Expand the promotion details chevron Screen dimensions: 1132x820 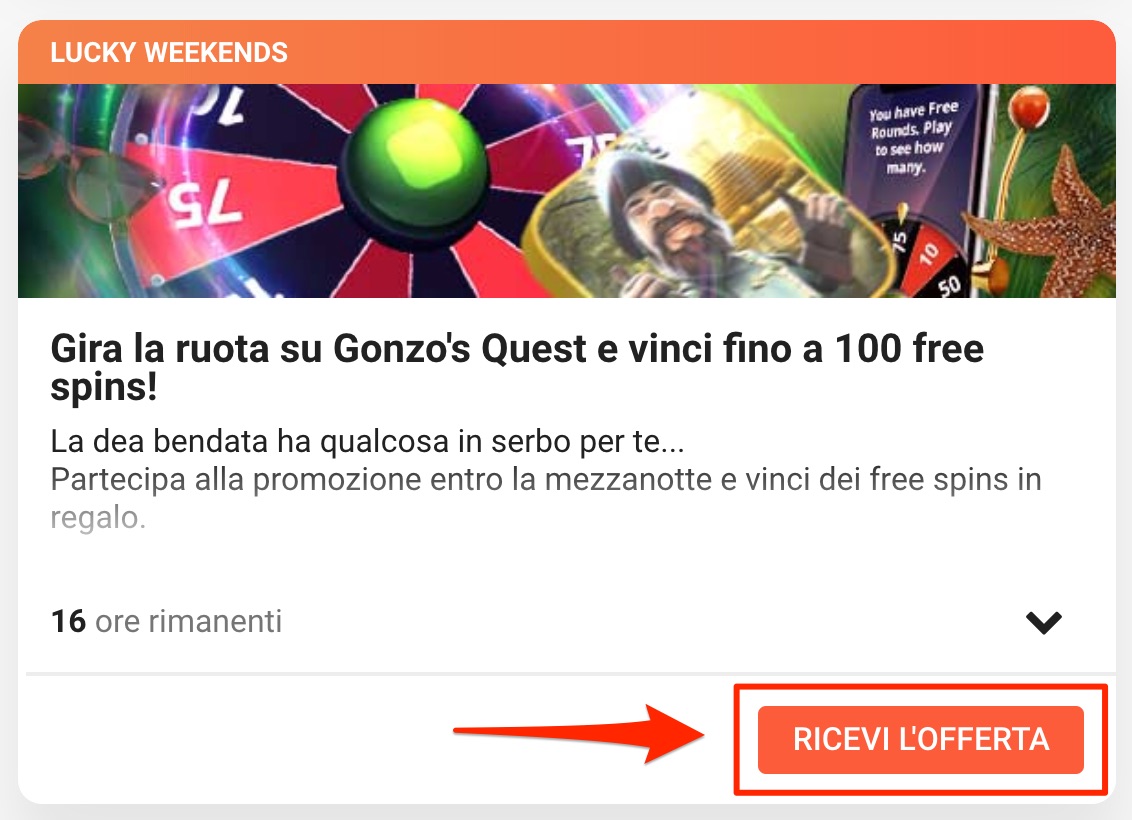coord(1044,622)
